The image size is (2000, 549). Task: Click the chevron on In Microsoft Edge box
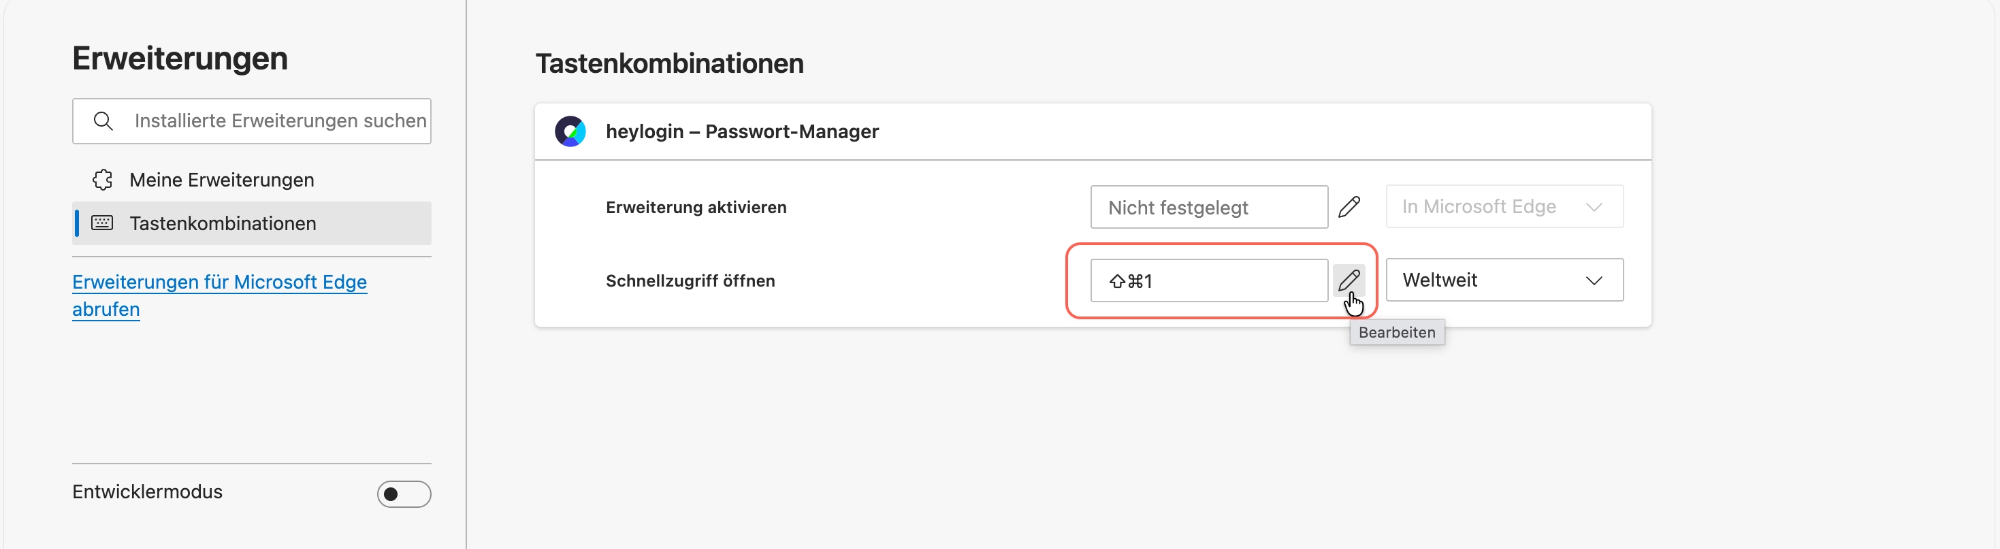(1594, 207)
